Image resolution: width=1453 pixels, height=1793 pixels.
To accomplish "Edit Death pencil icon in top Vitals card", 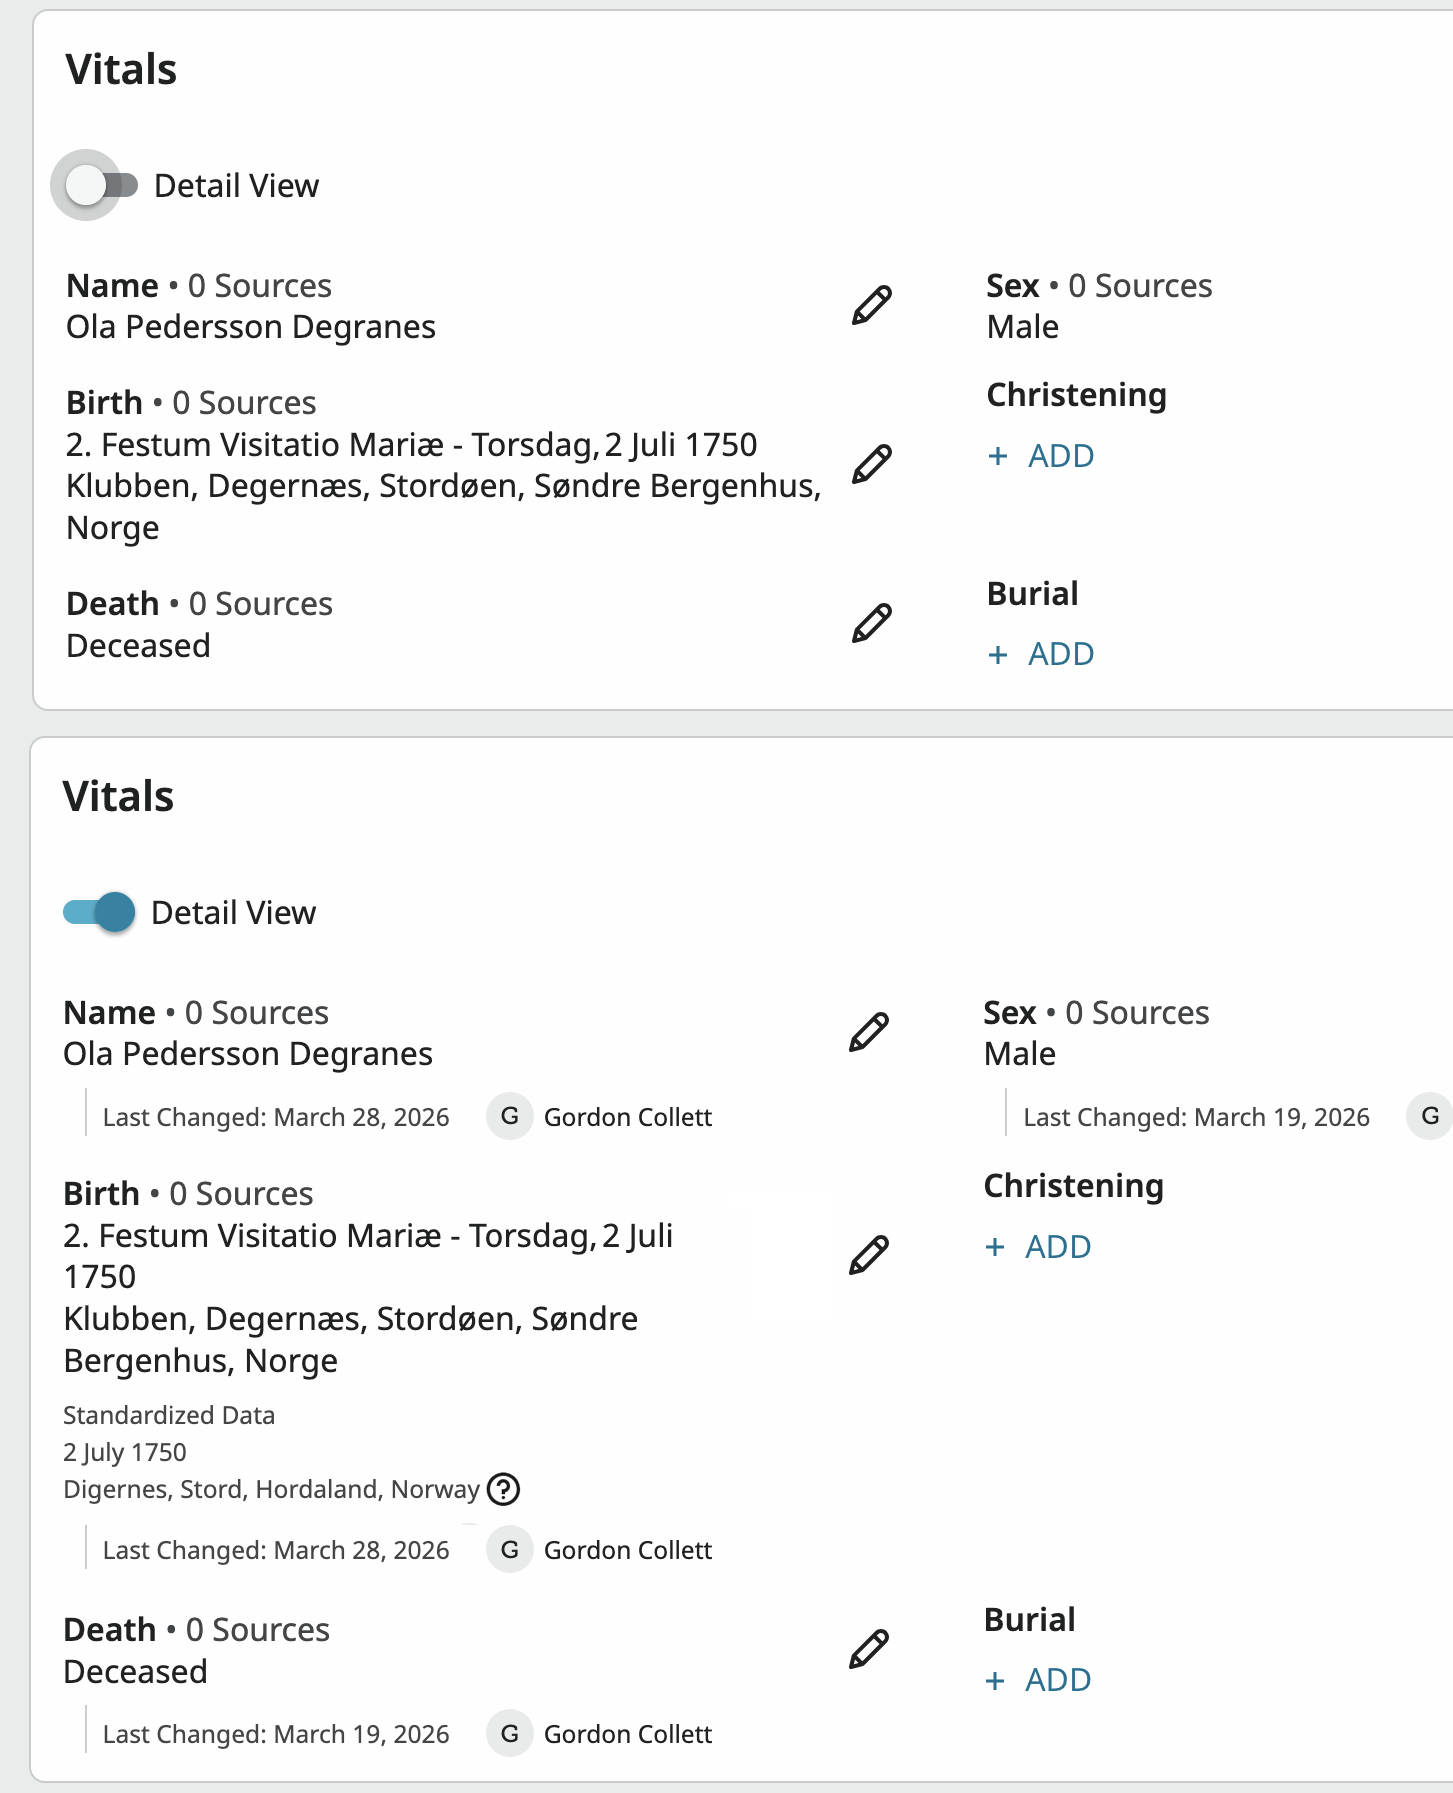I will tap(871, 623).
